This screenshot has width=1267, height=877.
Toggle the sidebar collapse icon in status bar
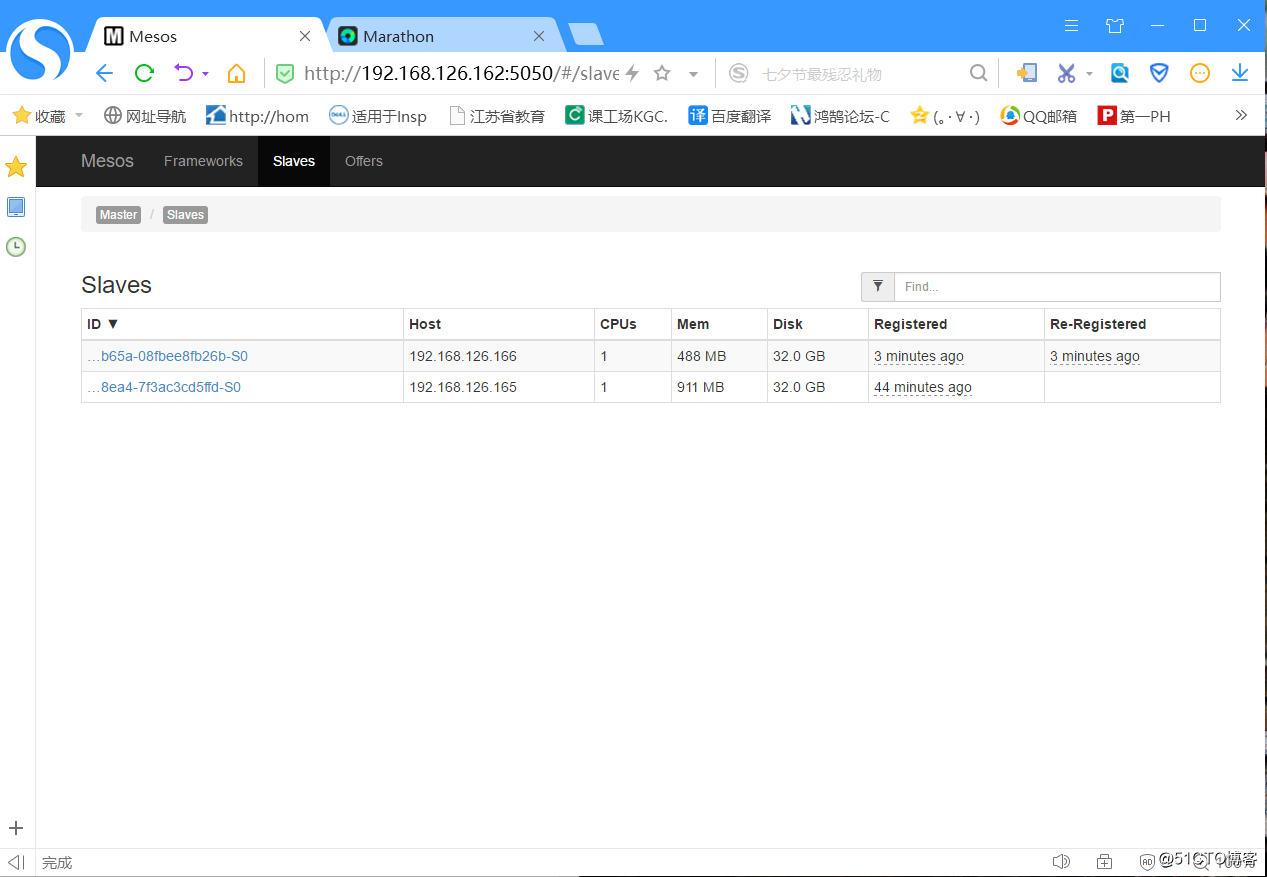click(x=16, y=862)
